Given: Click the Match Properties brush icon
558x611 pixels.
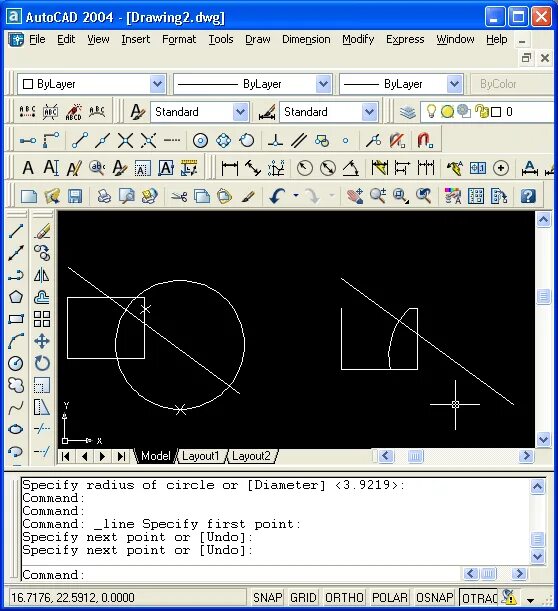Looking at the screenshot, I should pos(248,196).
